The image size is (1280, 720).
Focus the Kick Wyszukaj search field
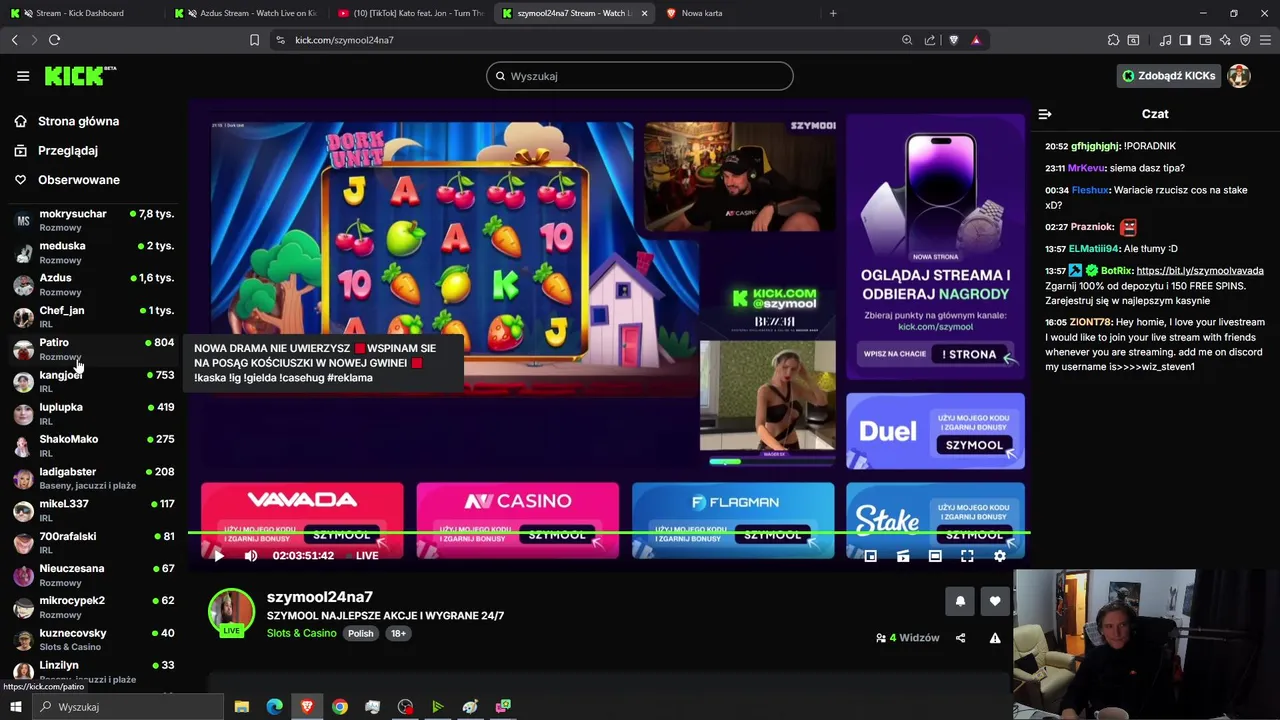640,76
